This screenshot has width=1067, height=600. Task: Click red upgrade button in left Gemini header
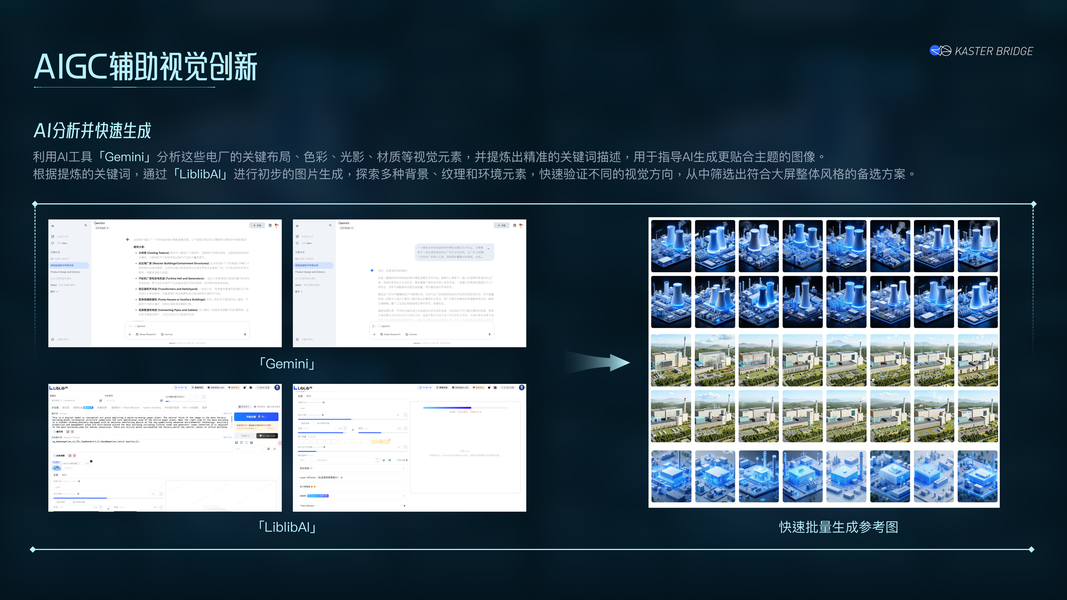click(257, 225)
